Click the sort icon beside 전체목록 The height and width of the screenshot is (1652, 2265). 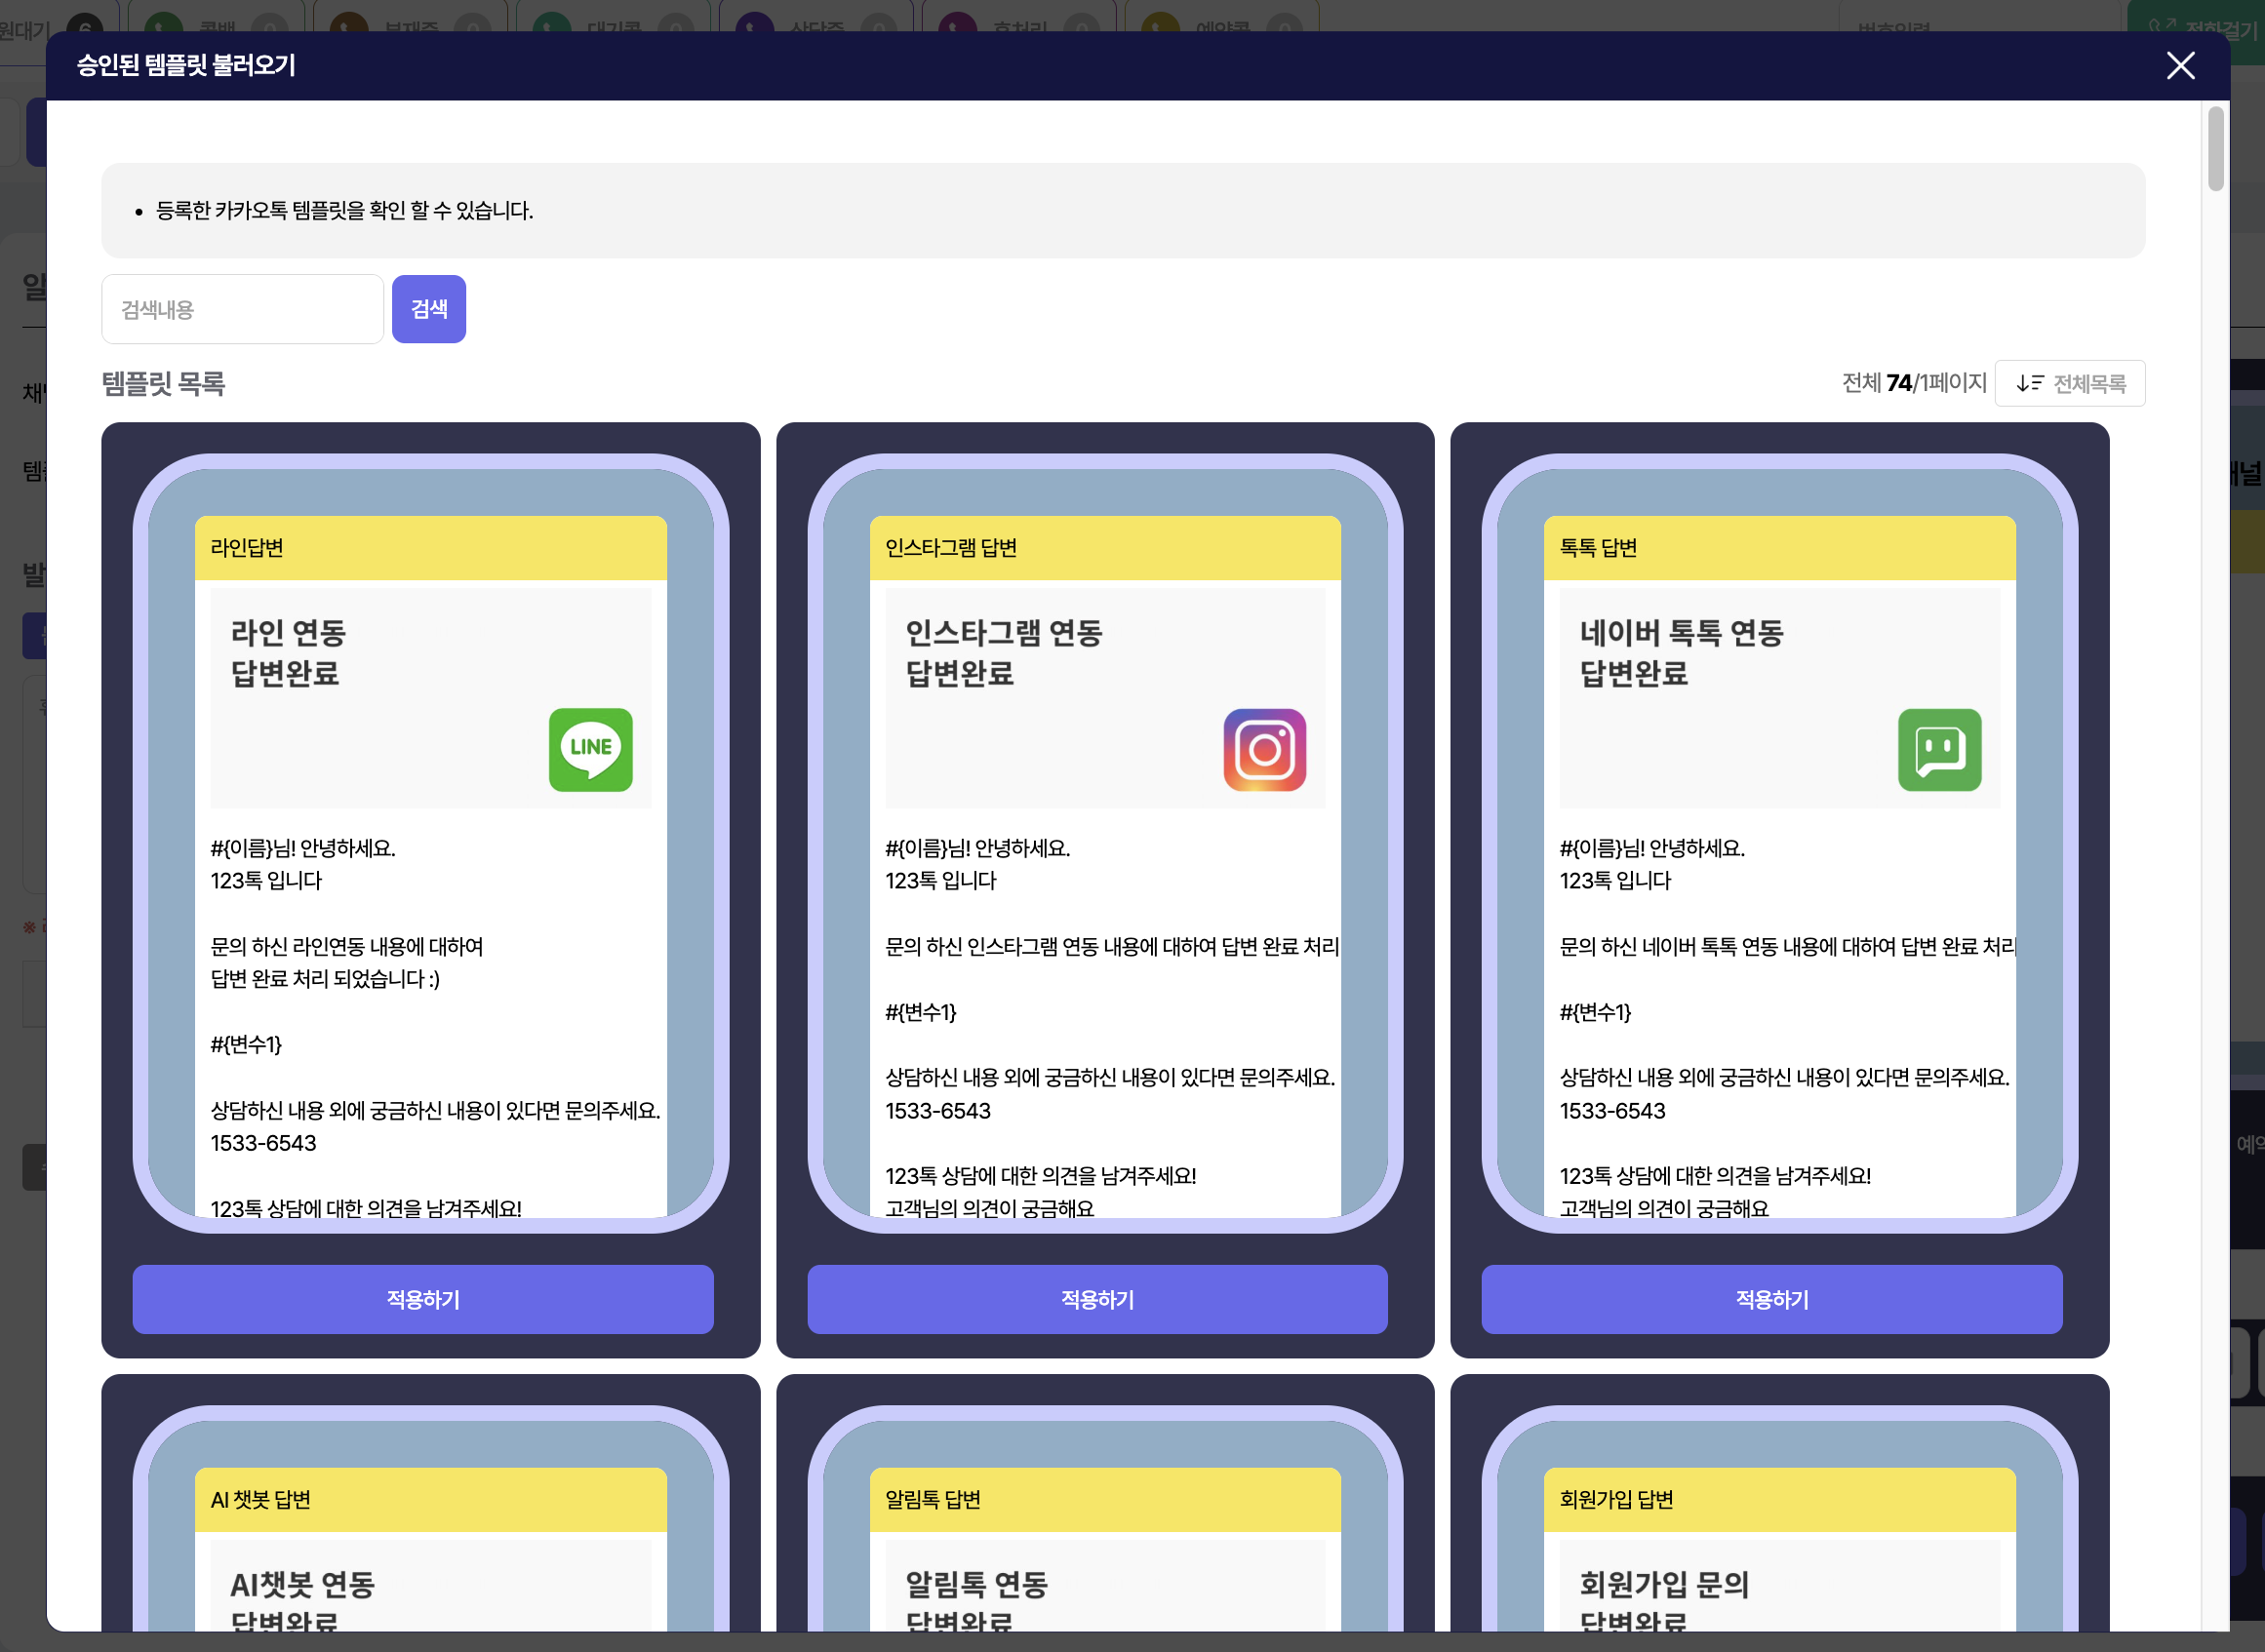point(2029,383)
